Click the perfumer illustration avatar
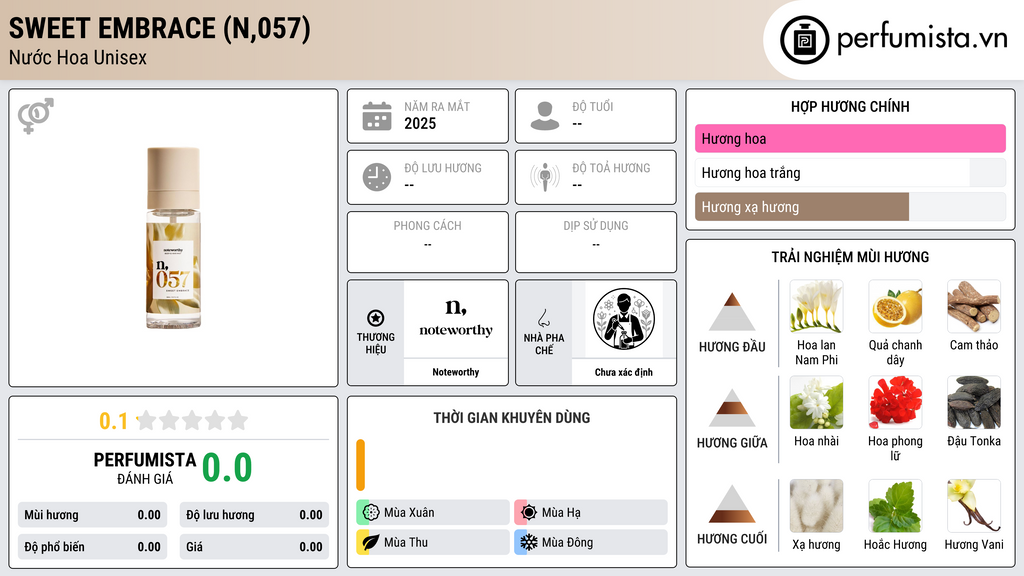Viewport: 1024px width, 576px height. click(624, 319)
